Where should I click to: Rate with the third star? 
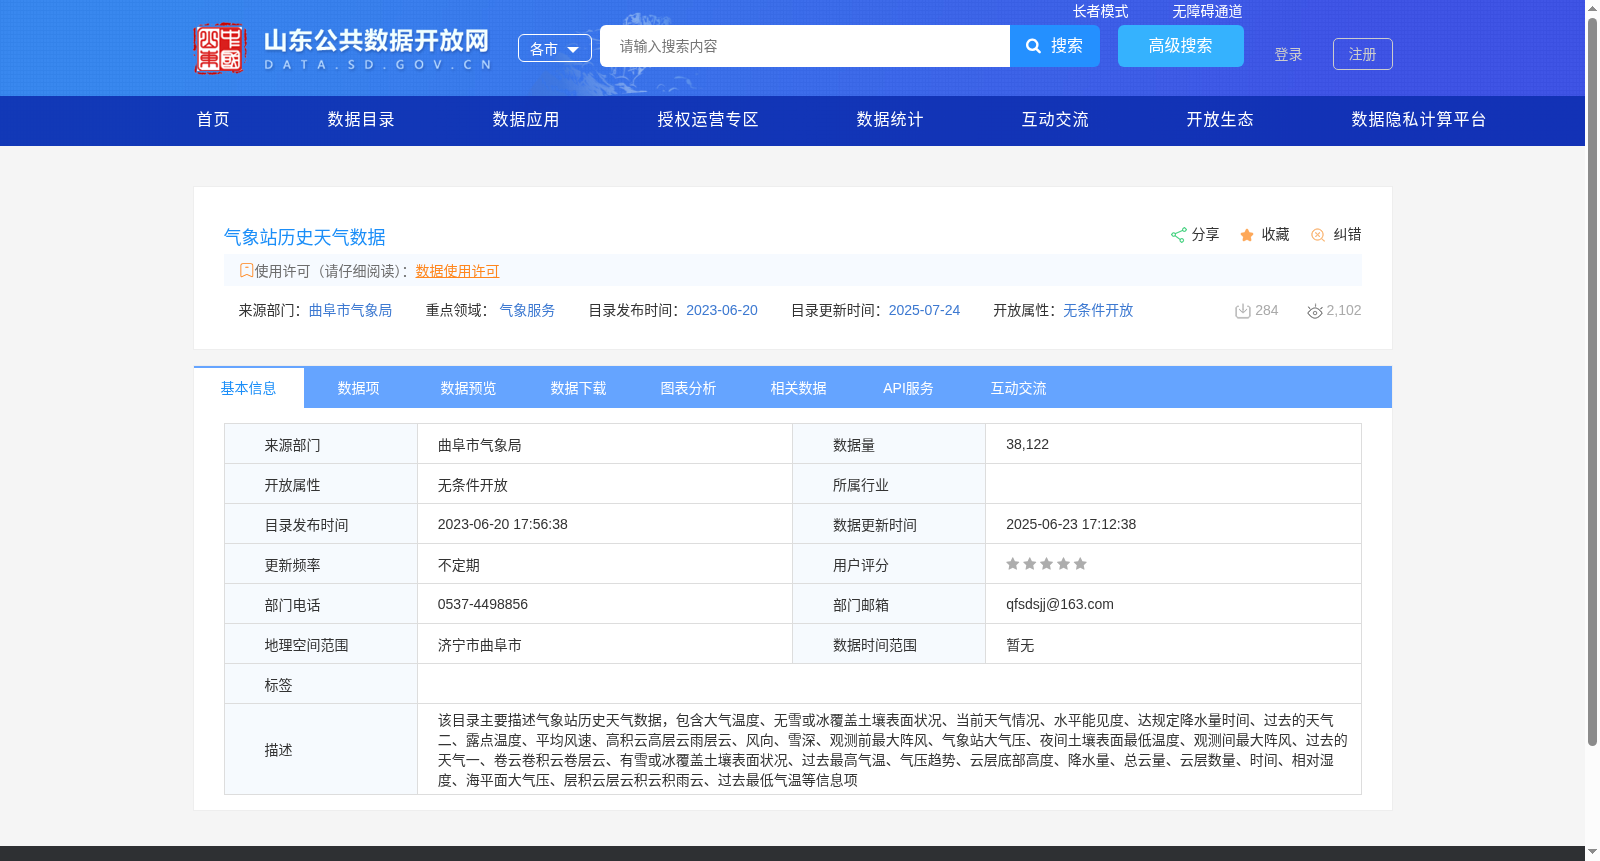coord(1046,564)
